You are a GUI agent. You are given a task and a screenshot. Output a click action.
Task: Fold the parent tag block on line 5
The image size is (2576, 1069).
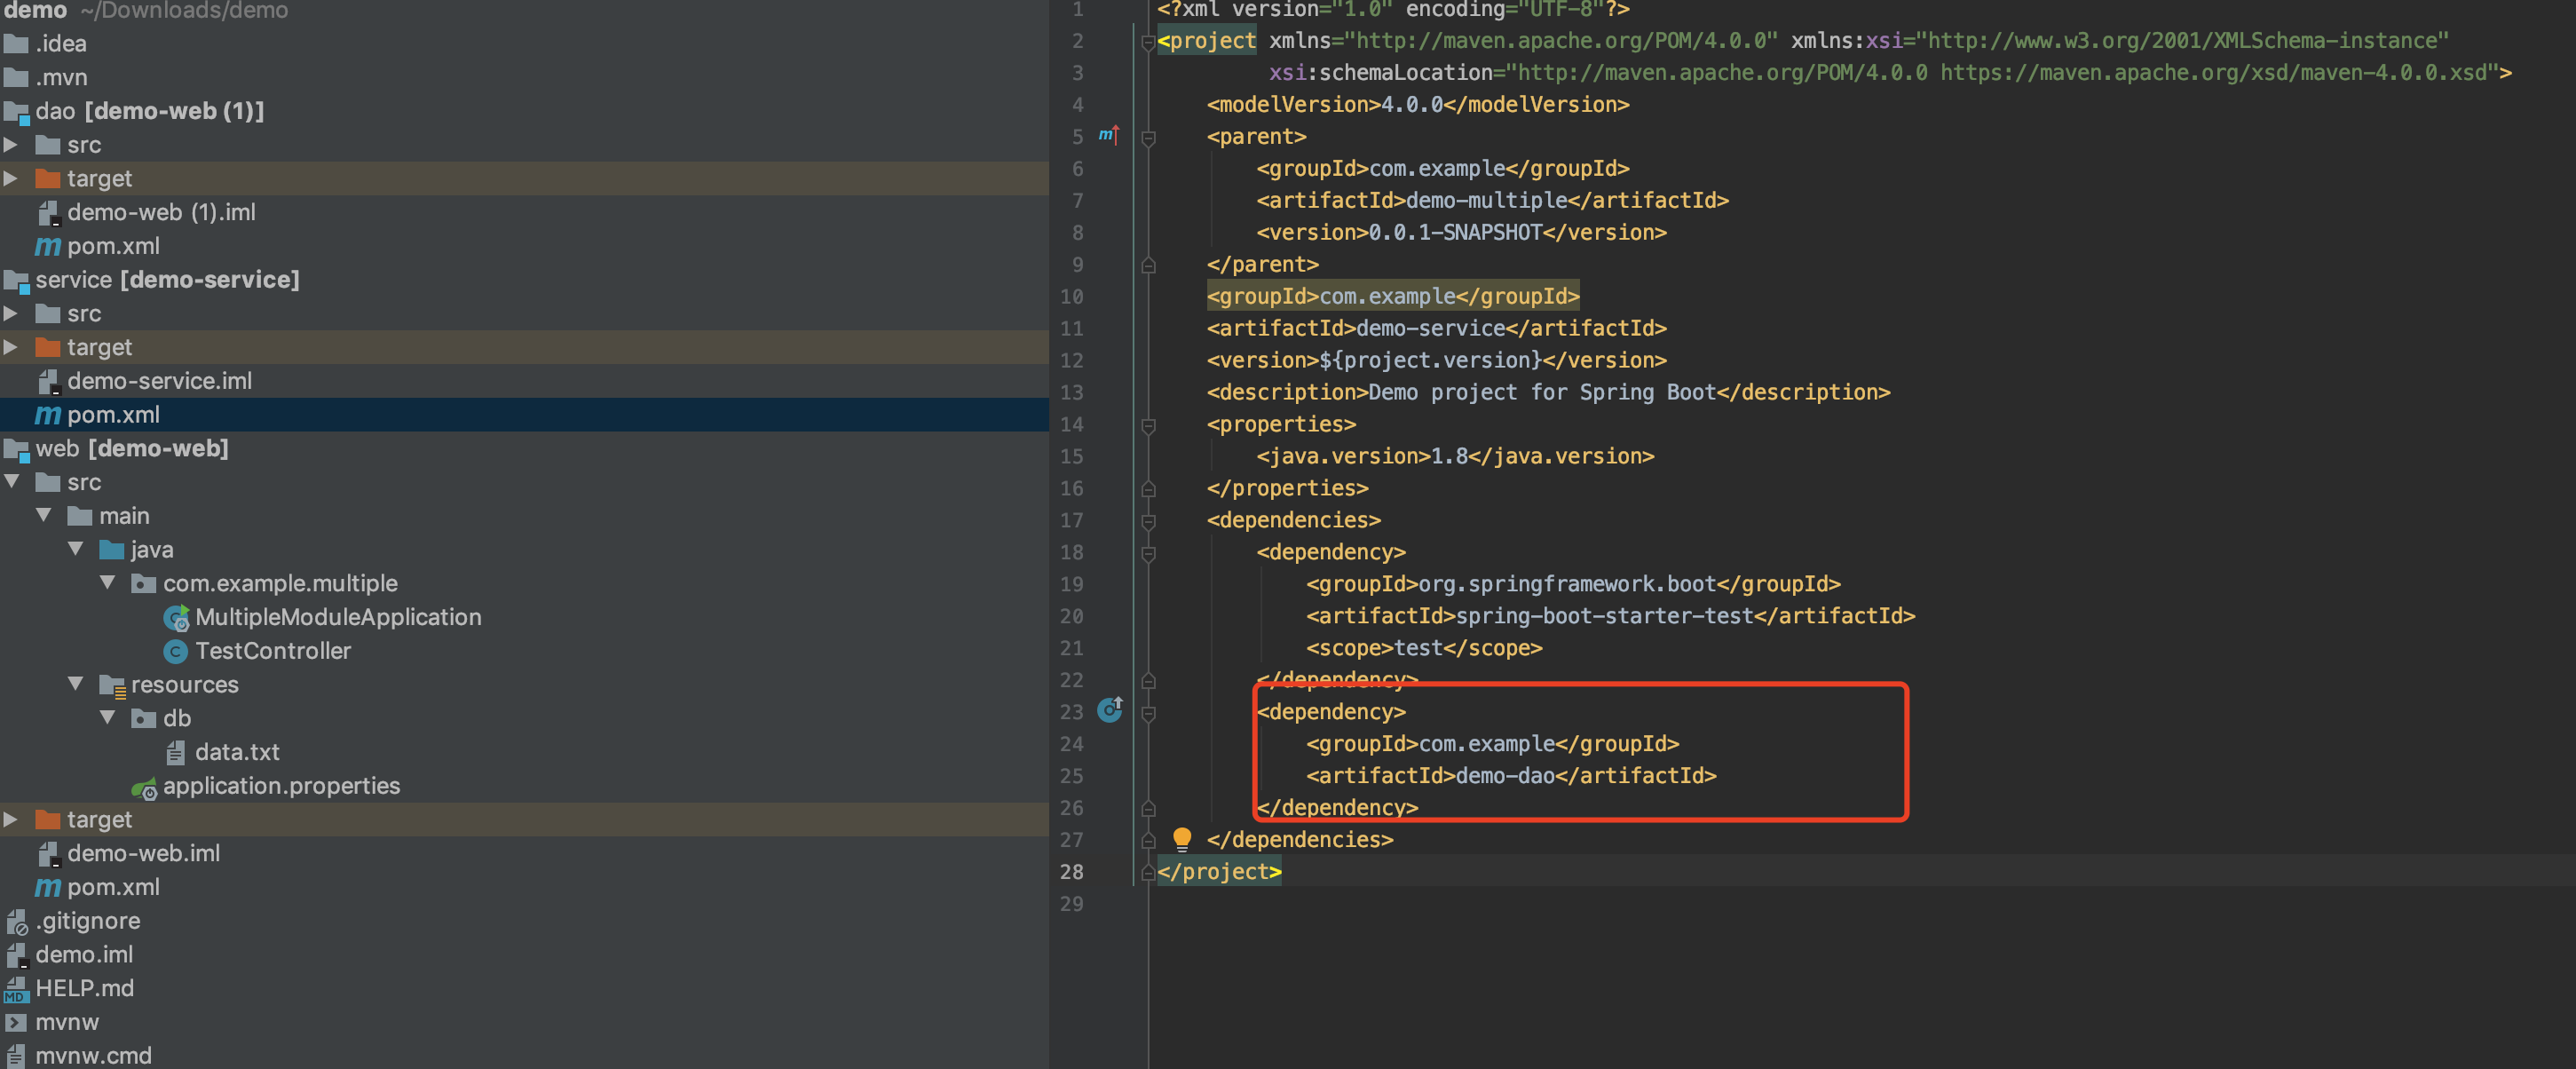pos(1148,138)
